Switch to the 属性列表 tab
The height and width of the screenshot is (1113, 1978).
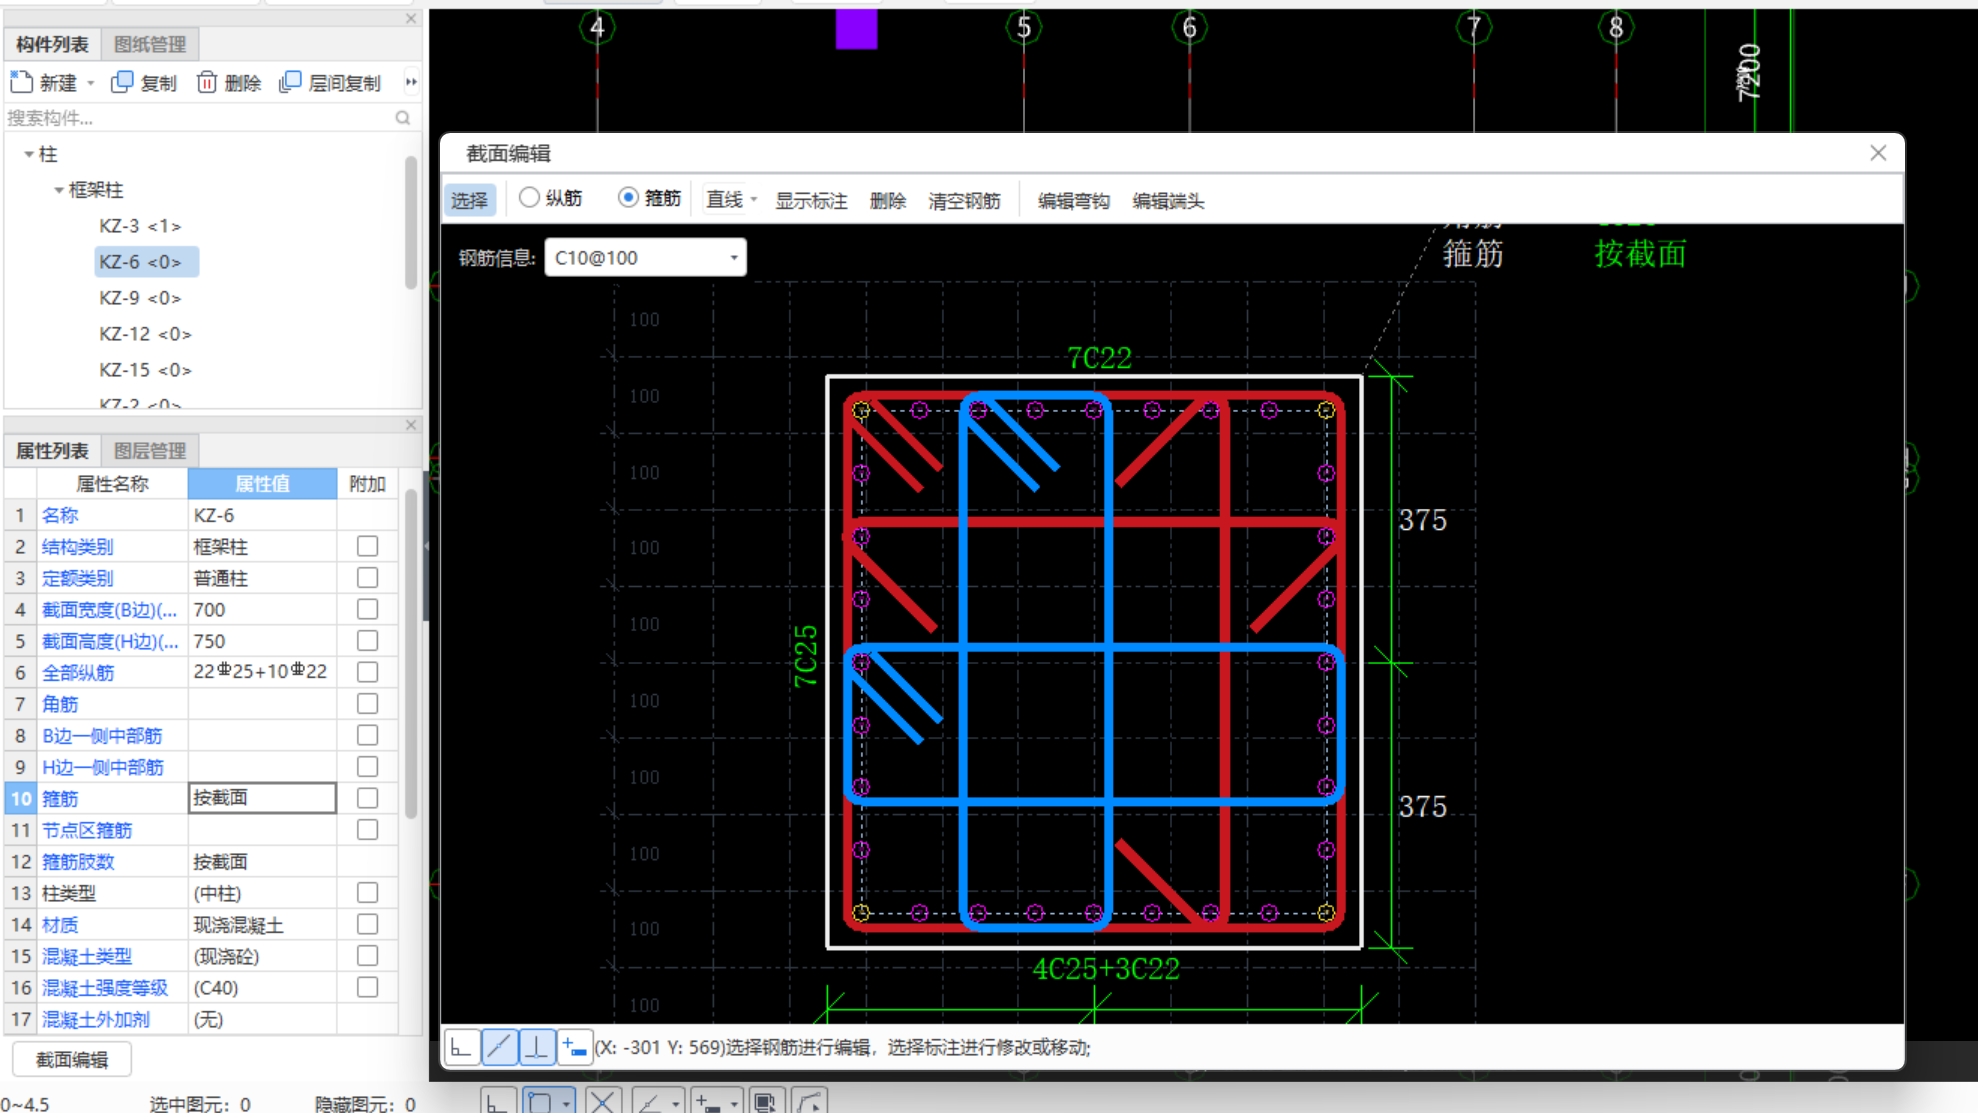pyautogui.click(x=52, y=451)
